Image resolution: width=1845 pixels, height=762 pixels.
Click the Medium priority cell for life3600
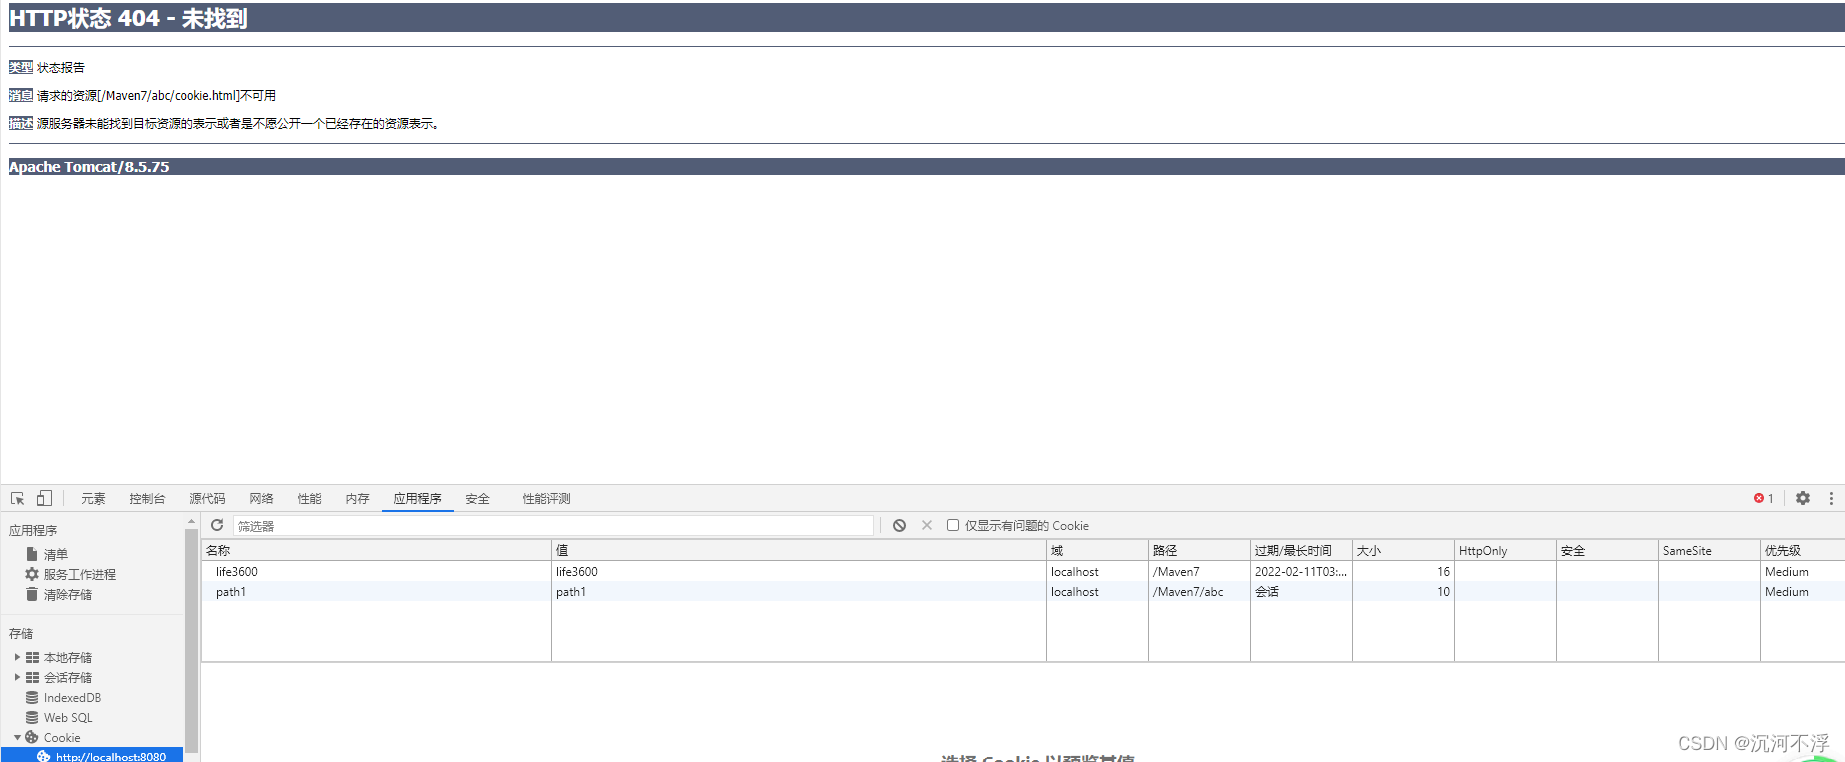(1802, 571)
